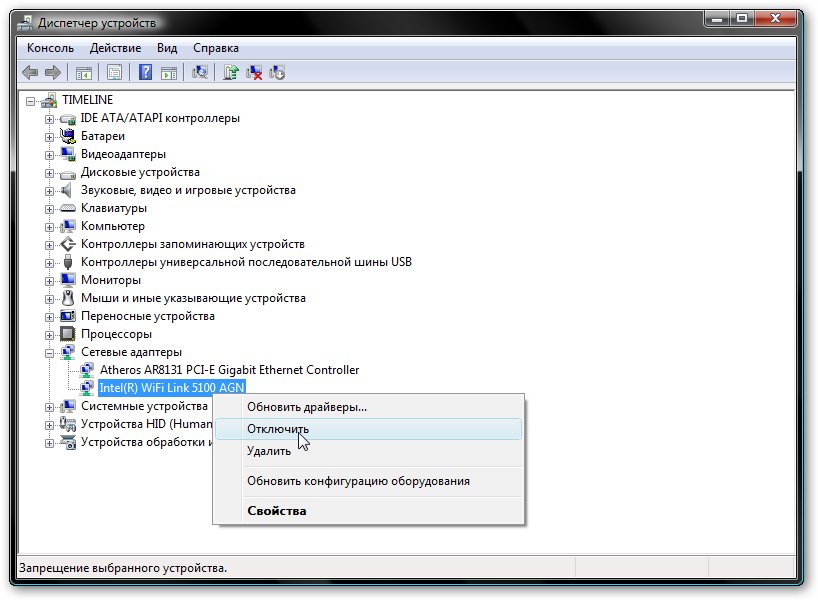818x600 pixels.
Task: Select the Atheros AR8131 Ethernet adapter
Action: coord(229,370)
